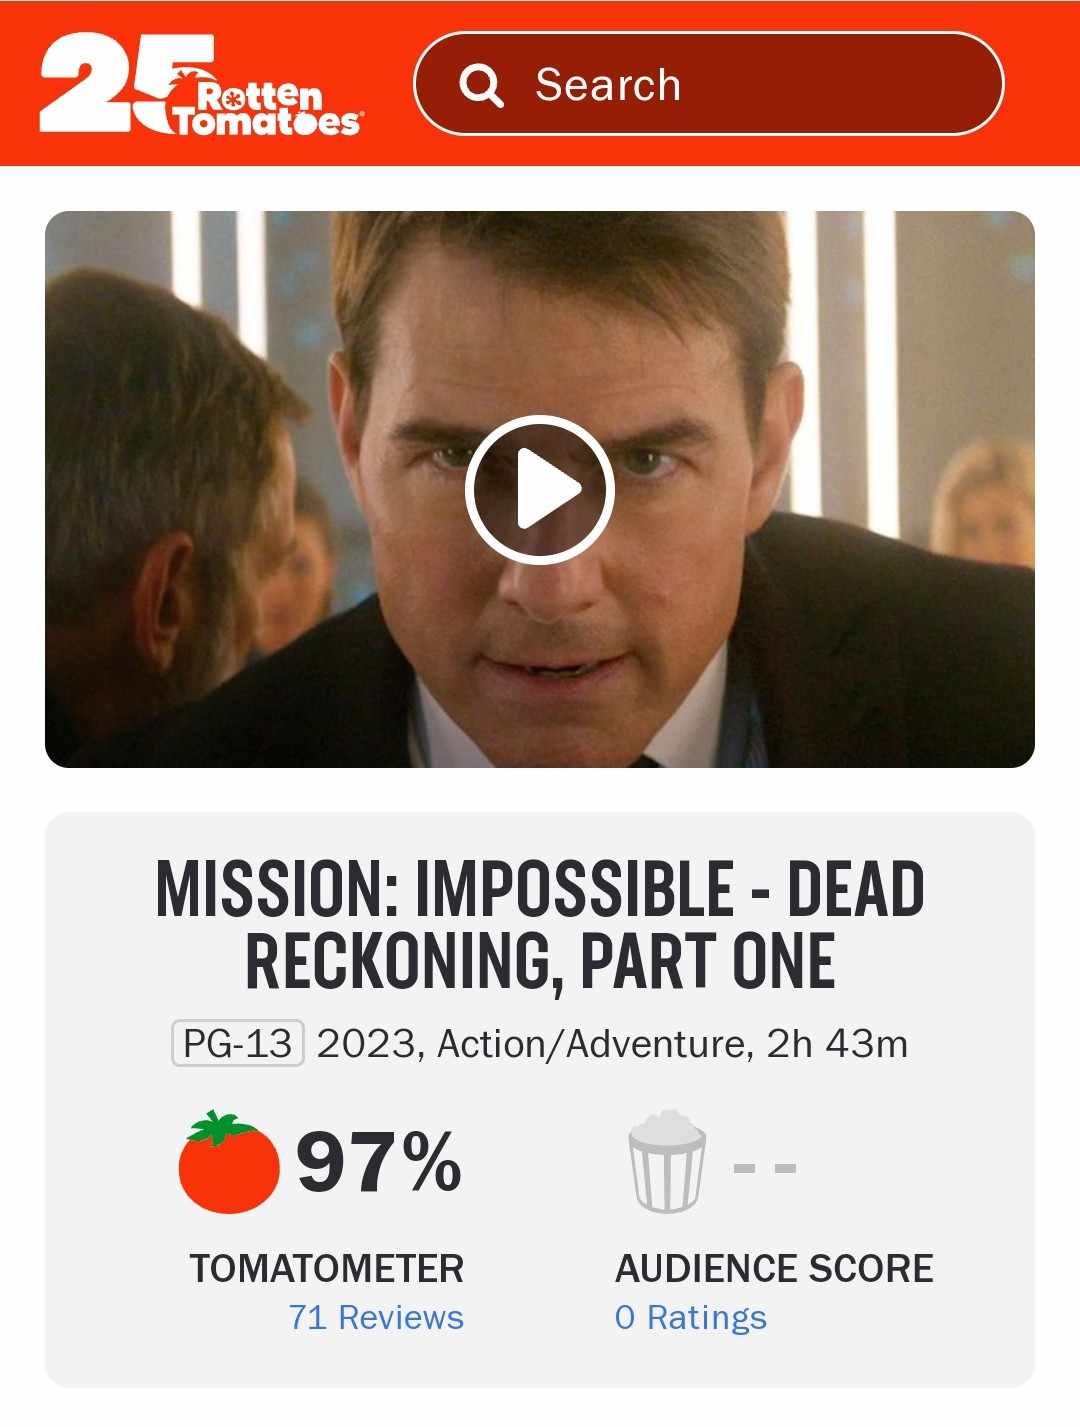This screenshot has height=1427, width=1080.
Task: Tap the gray popcorn bucket icon
Action: point(667,1161)
